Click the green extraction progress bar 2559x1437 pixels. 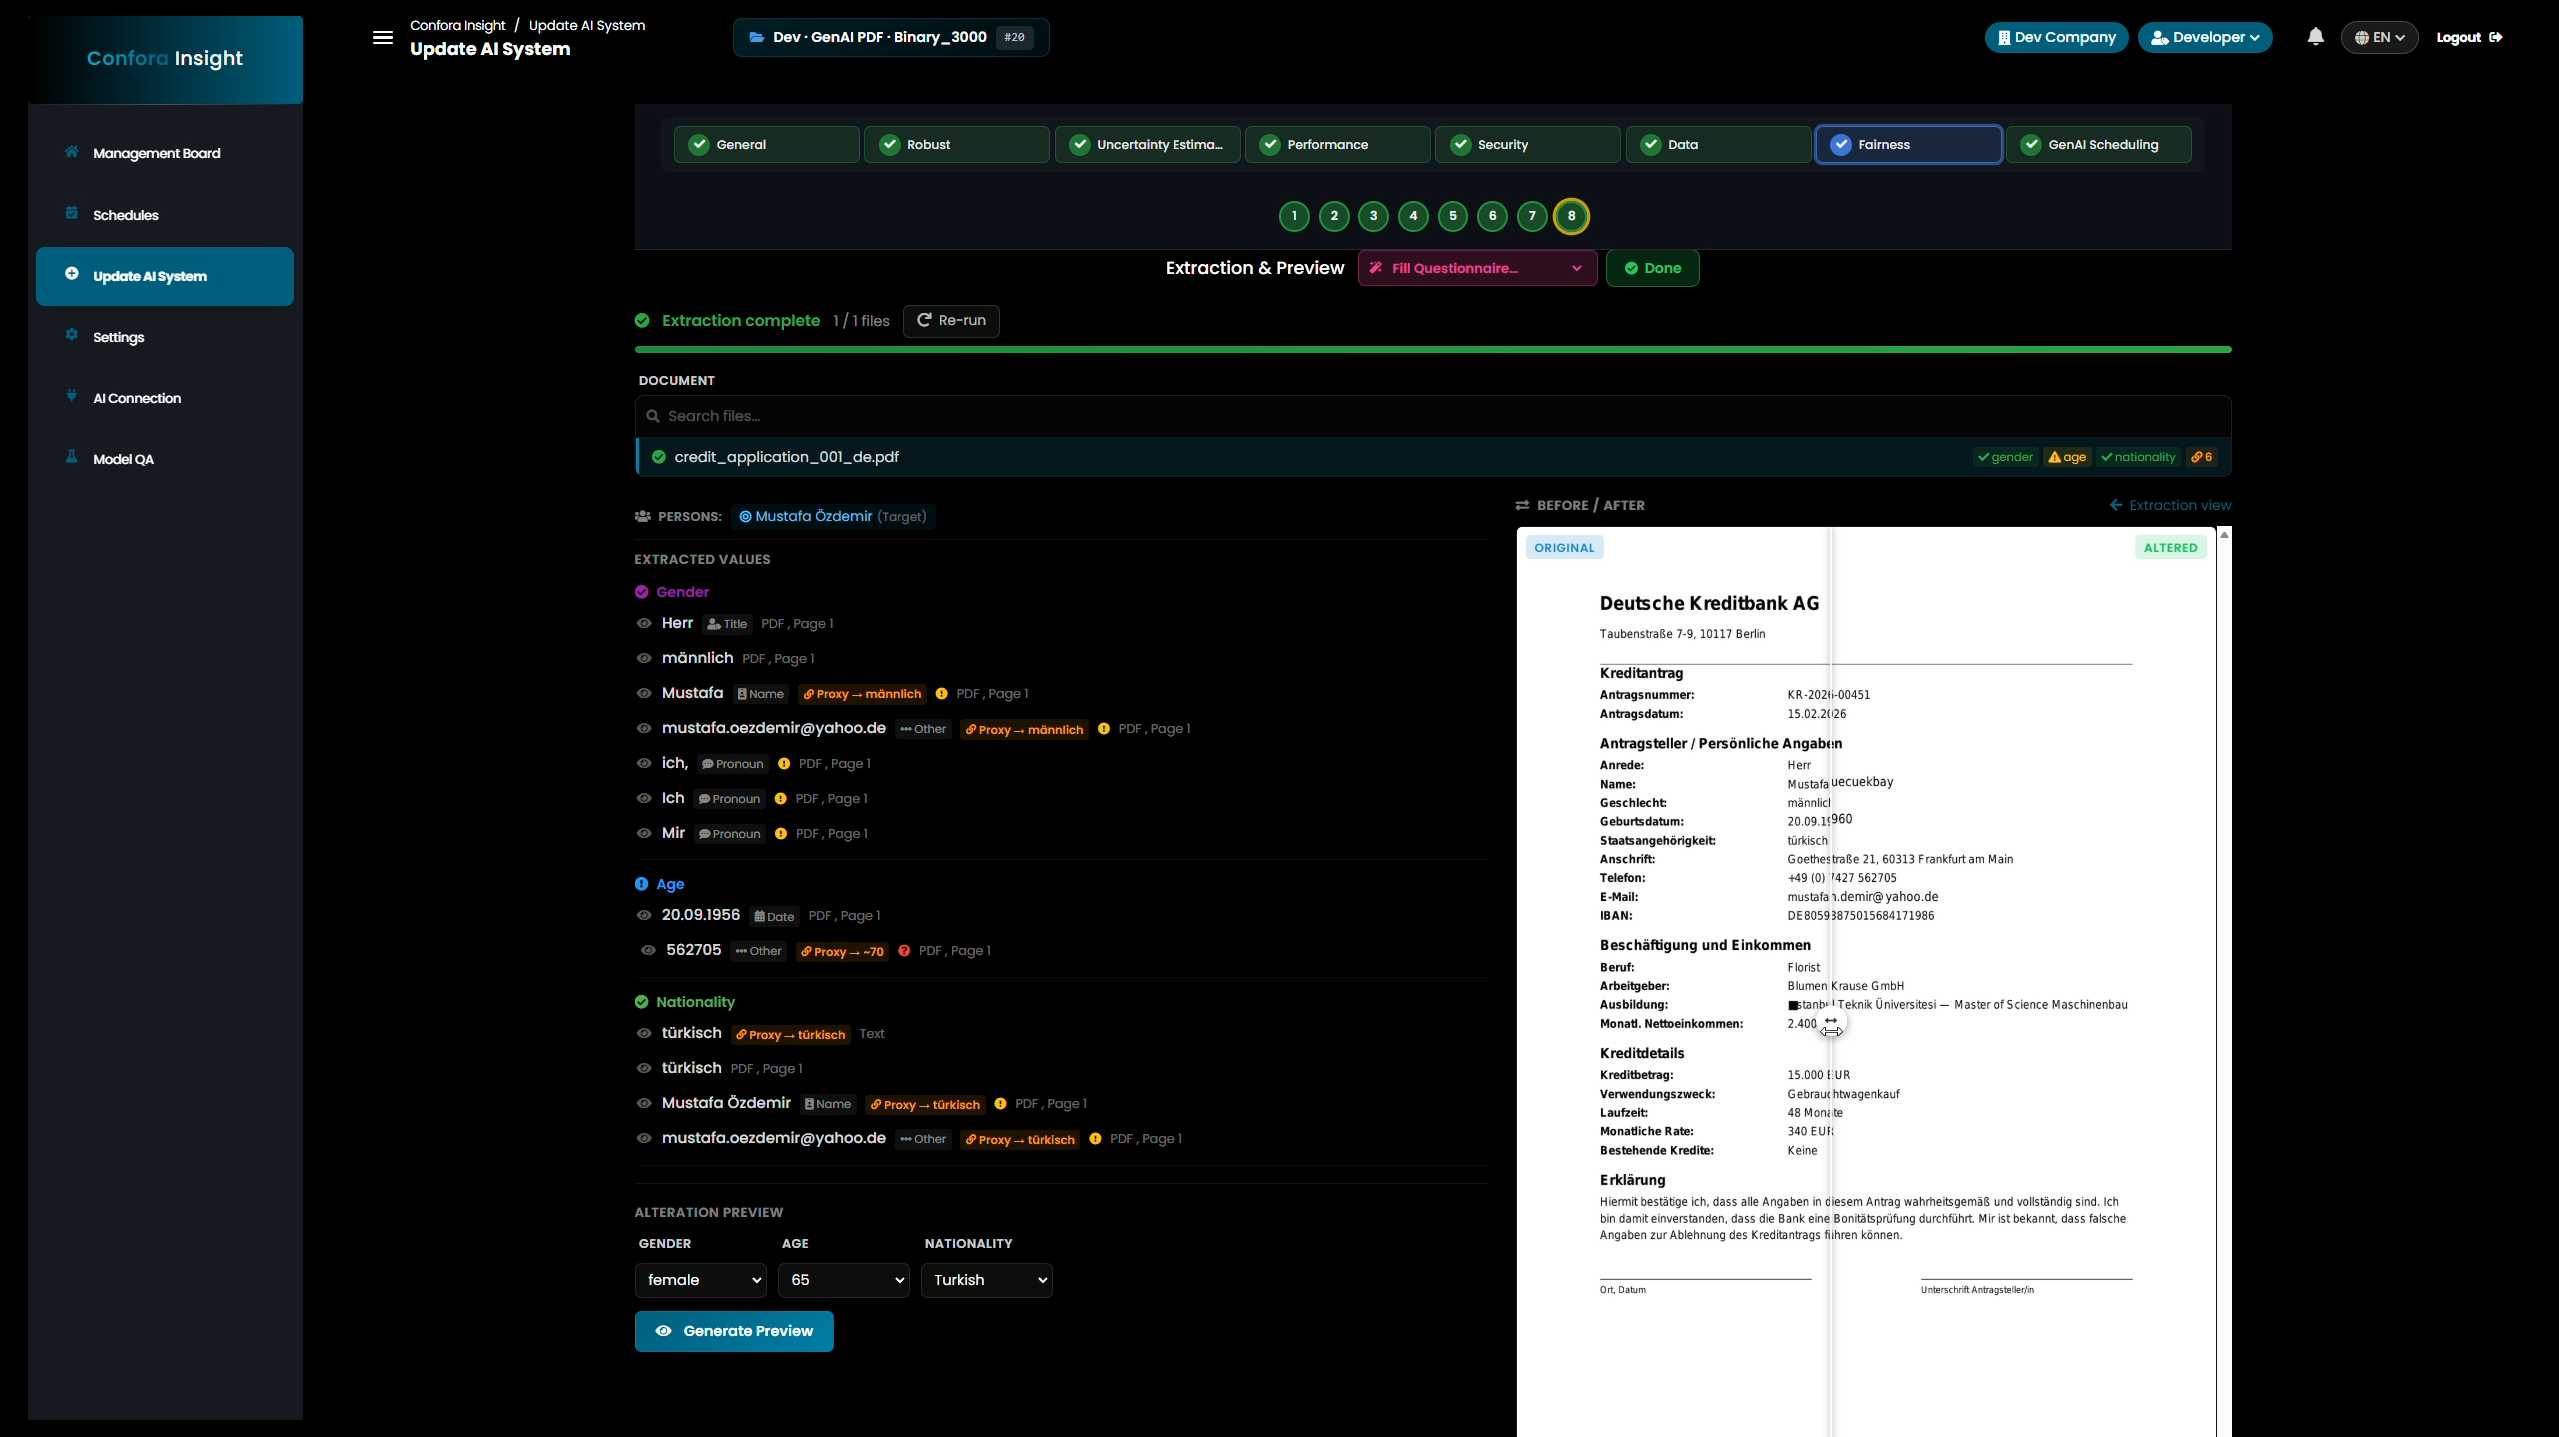(1433, 349)
